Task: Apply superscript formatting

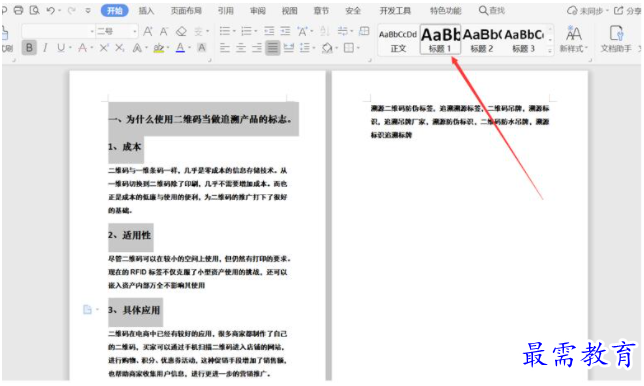Action: coord(104,48)
